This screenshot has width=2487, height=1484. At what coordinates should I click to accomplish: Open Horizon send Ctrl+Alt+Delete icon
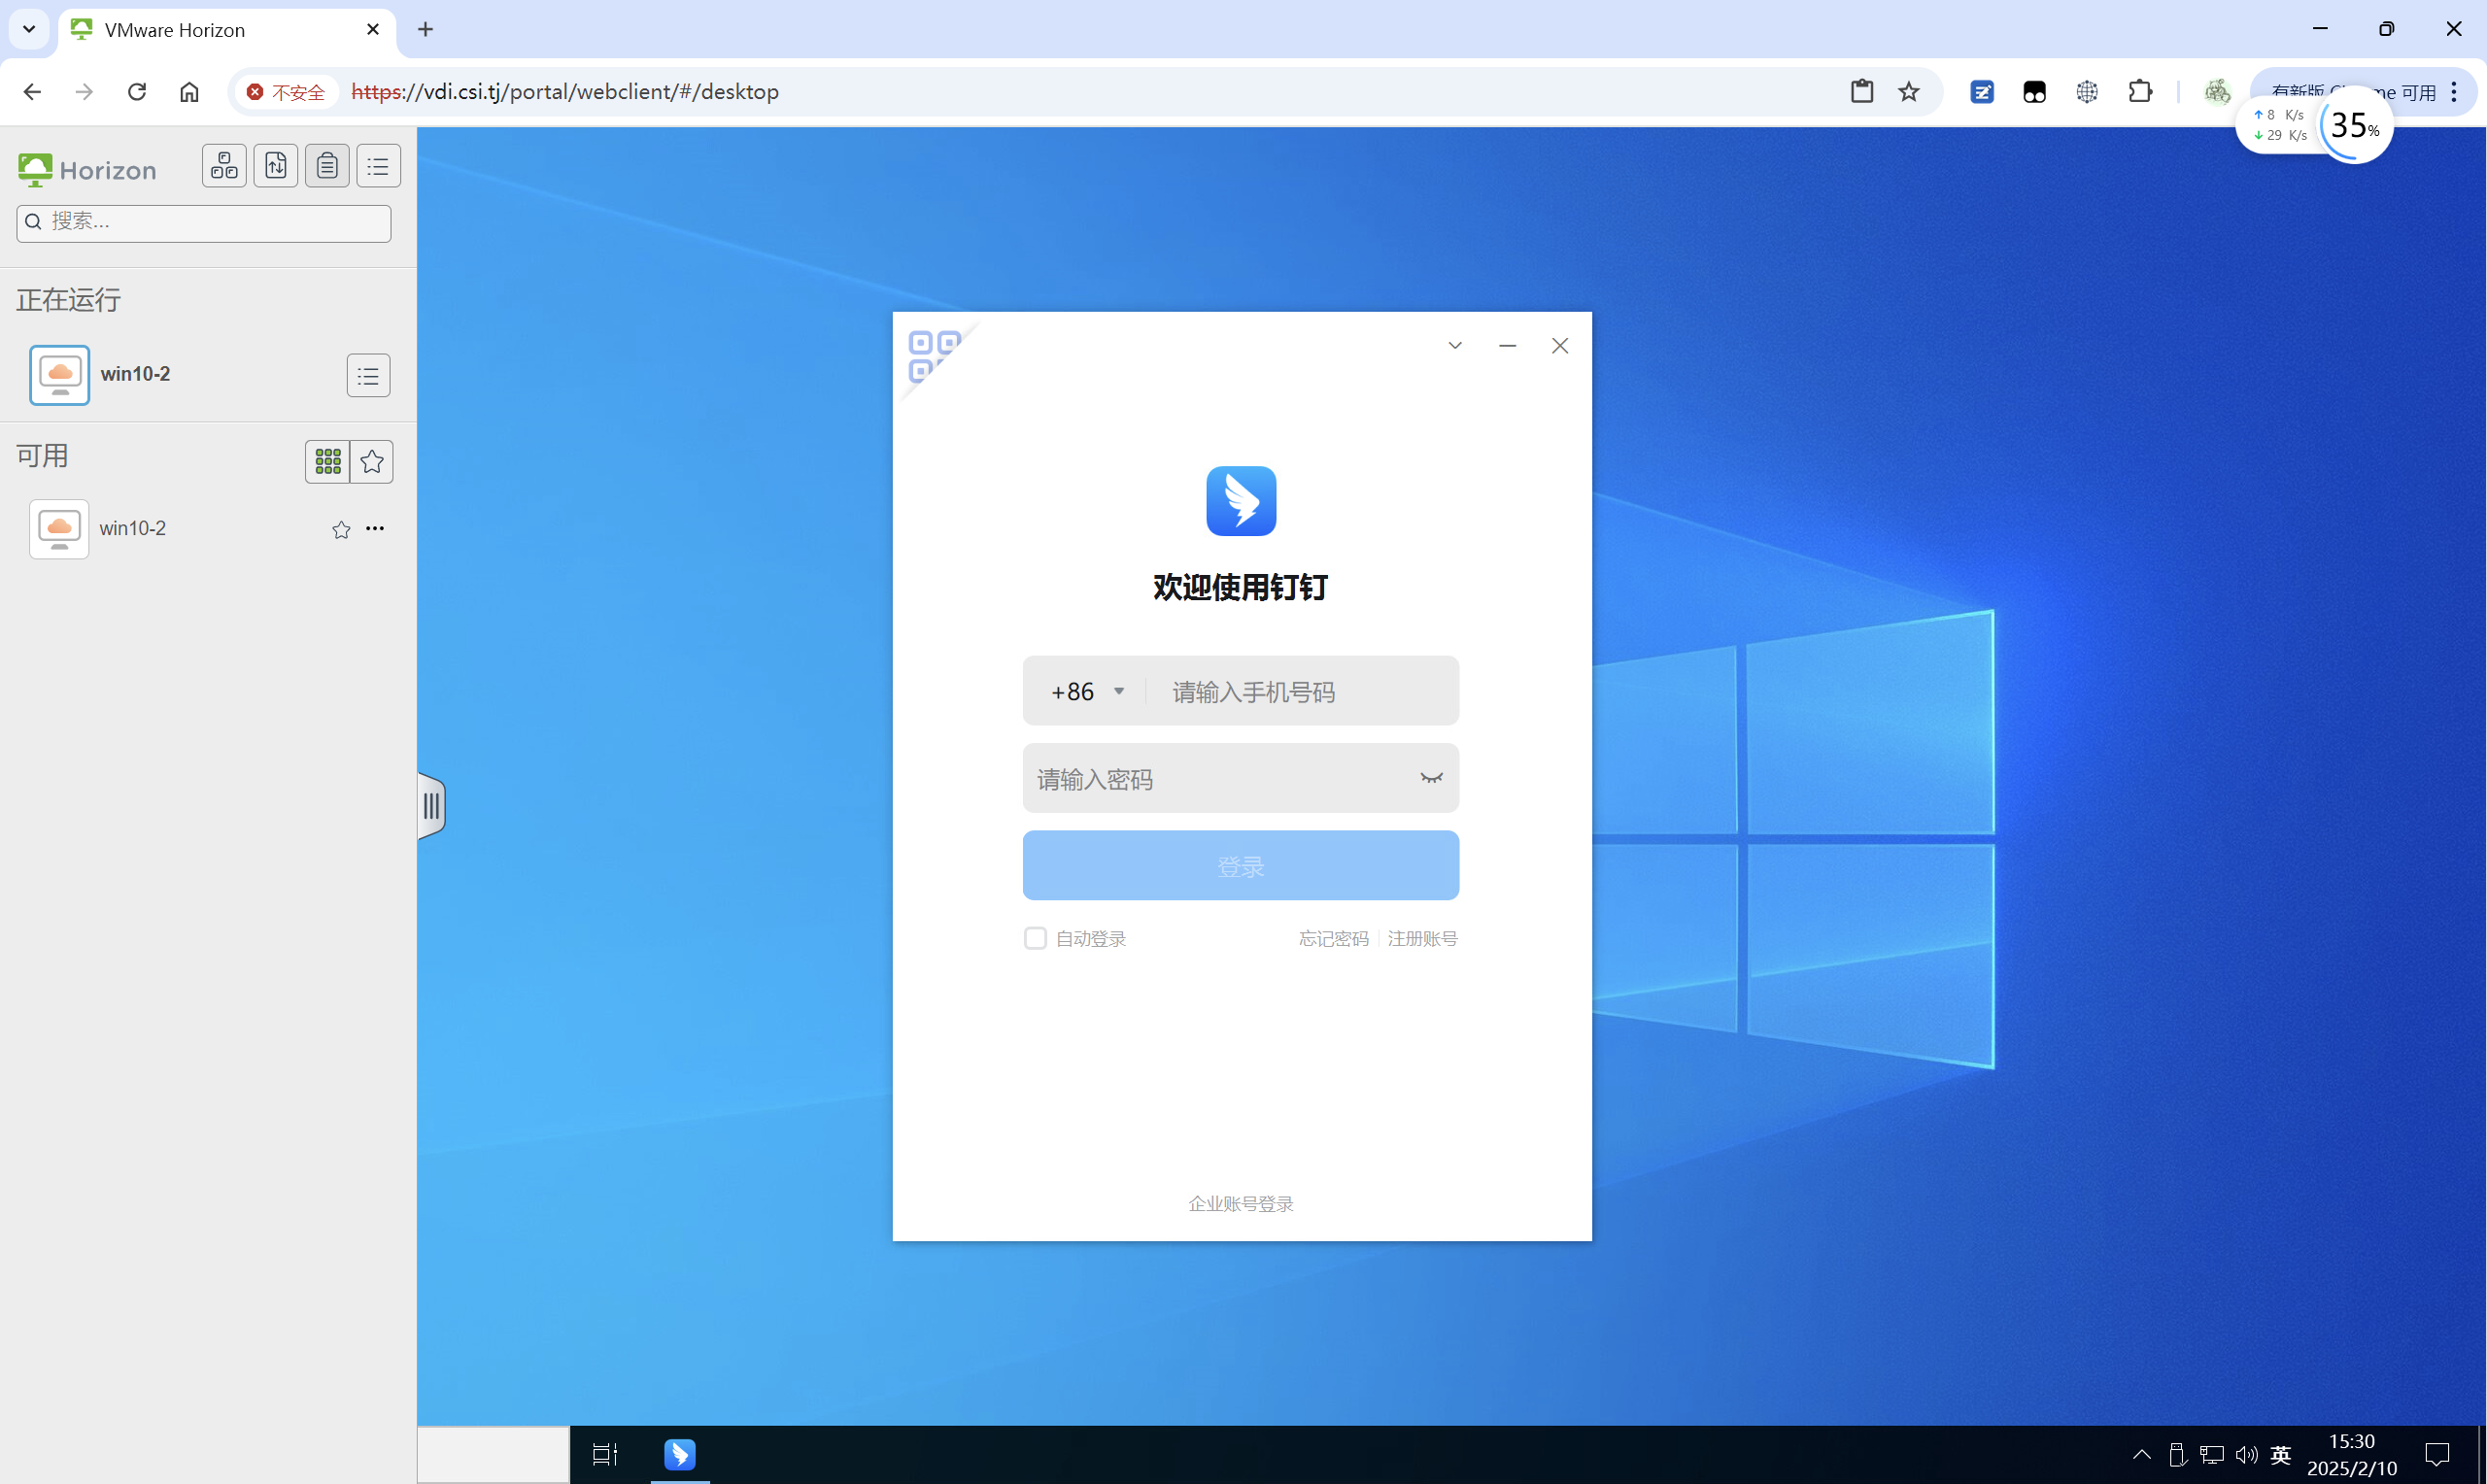(224, 166)
